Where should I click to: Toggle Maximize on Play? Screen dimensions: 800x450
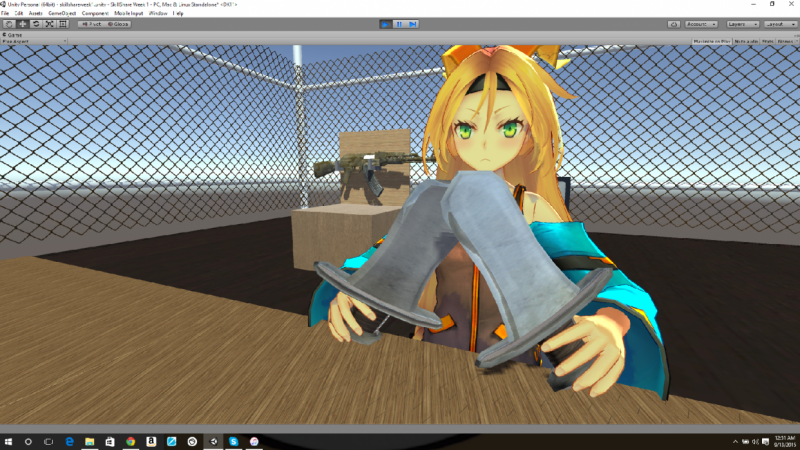coord(712,41)
